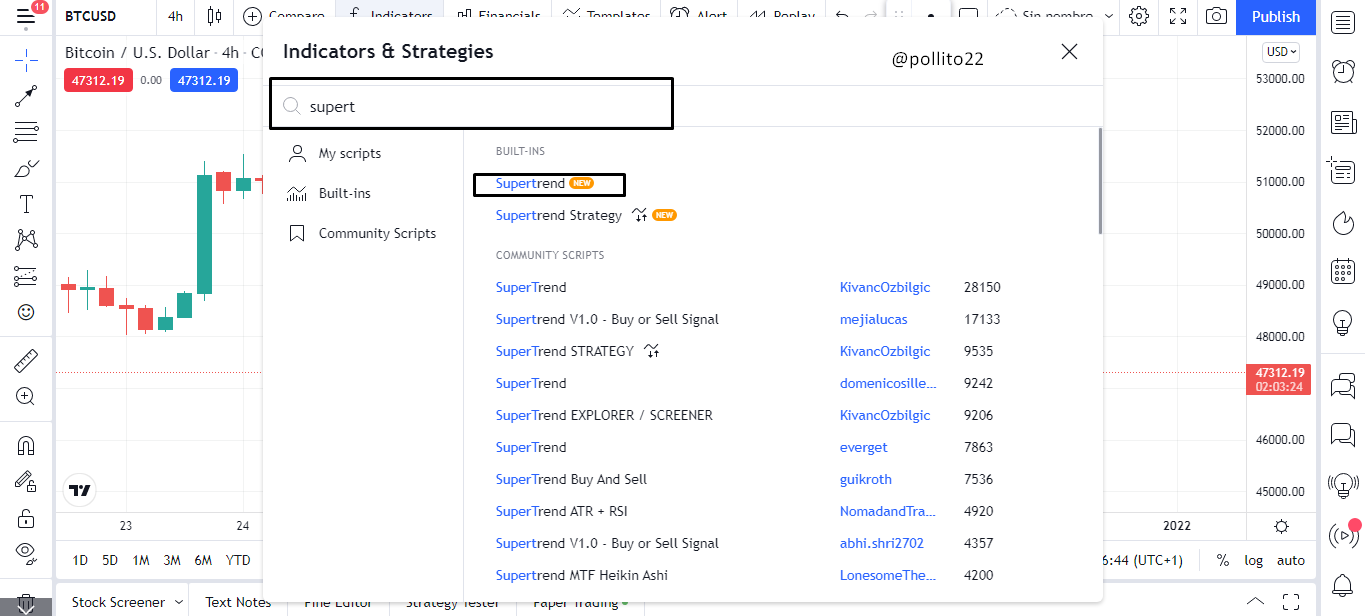
Task: Open the data window panel
Action: [x=1343, y=171]
